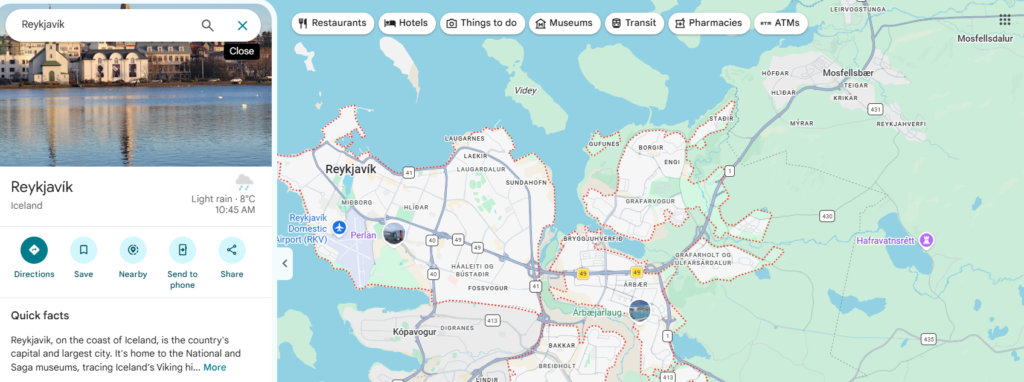Click the Grafarvogur district label
Image resolution: width=1024 pixels, height=382 pixels.
(x=650, y=202)
